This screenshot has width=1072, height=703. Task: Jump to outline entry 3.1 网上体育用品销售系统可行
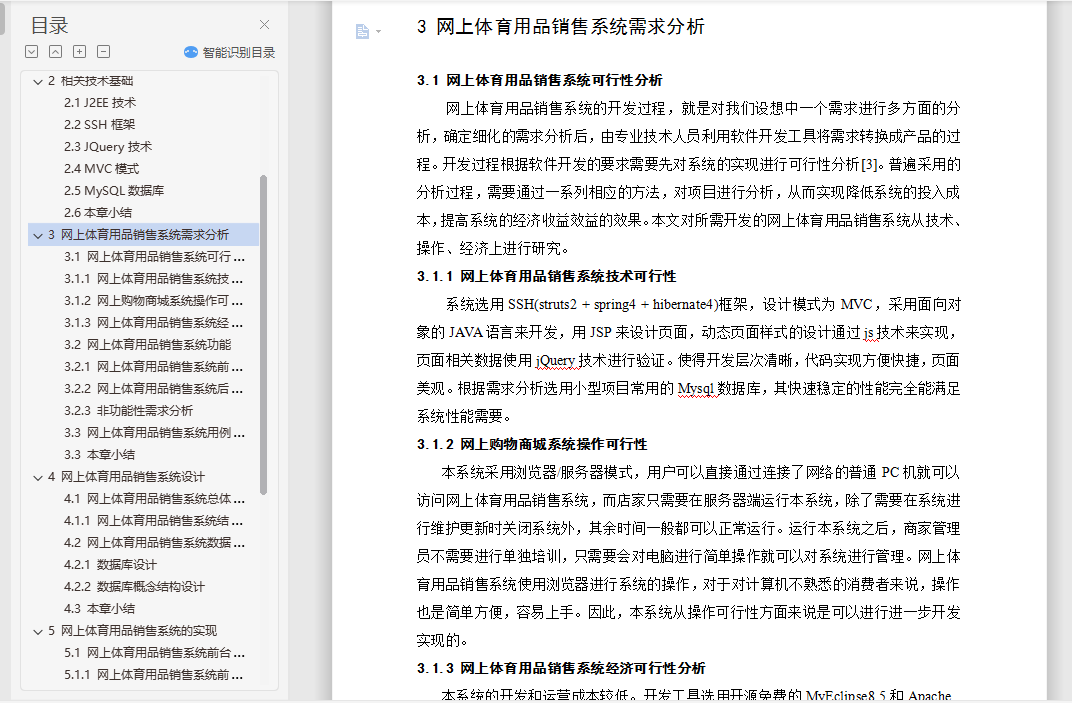[155, 256]
